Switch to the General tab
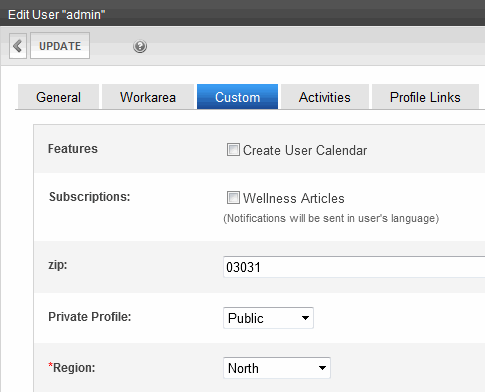This screenshot has height=392, width=485. 58,97
